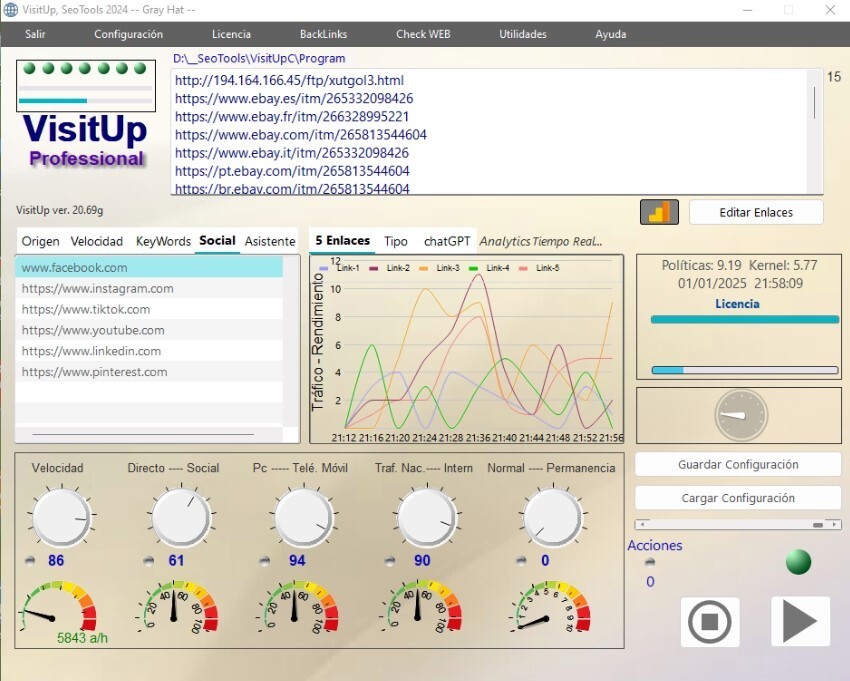Screen dimensions: 850x681
Task: Click the gauge under Pc Móvil value 94
Action: coord(298,607)
